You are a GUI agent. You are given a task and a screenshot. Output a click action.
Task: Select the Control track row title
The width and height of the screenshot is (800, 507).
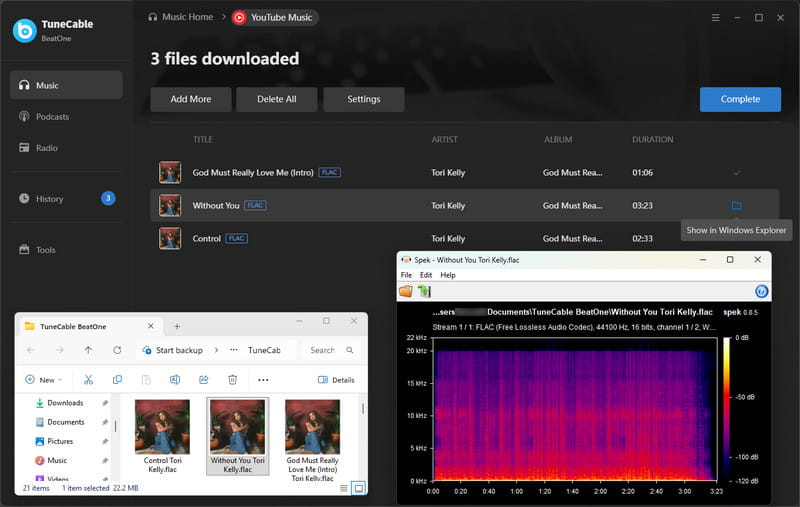(207, 239)
